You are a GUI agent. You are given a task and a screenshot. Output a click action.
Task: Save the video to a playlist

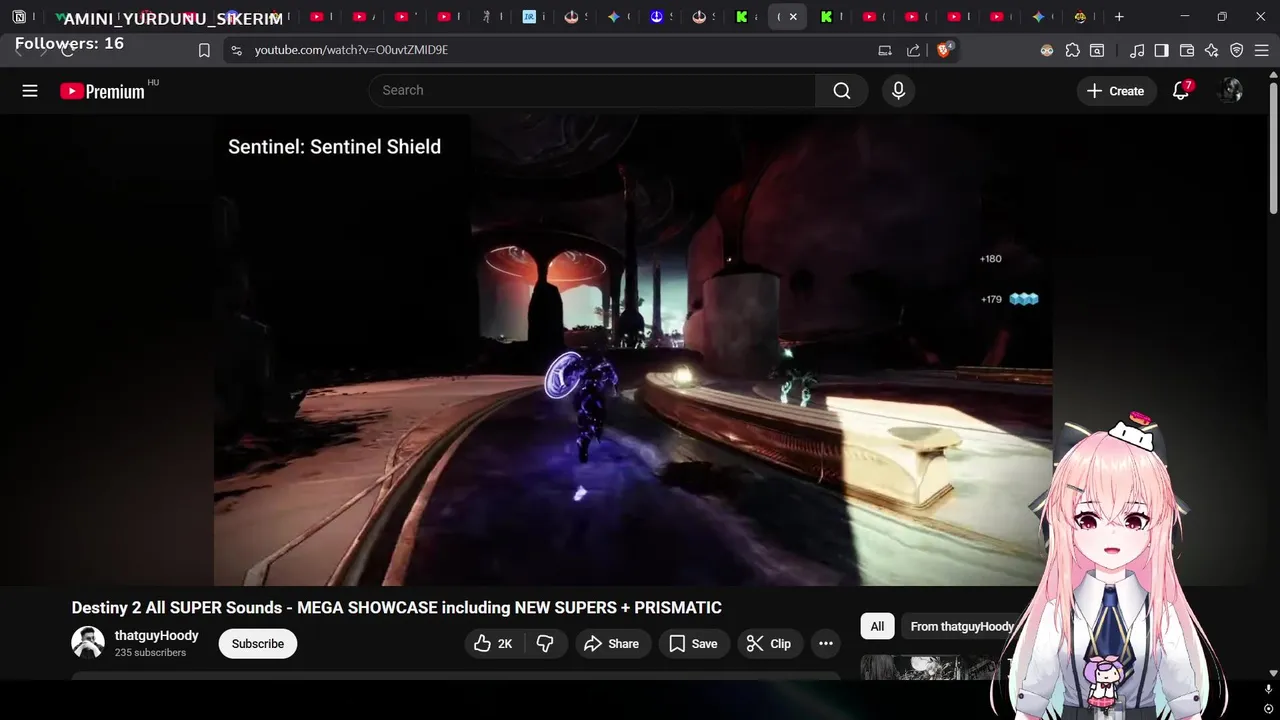[x=693, y=644]
